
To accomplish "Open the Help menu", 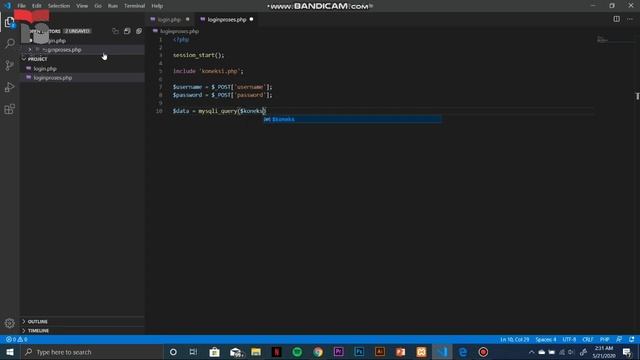I will (157, 6).
